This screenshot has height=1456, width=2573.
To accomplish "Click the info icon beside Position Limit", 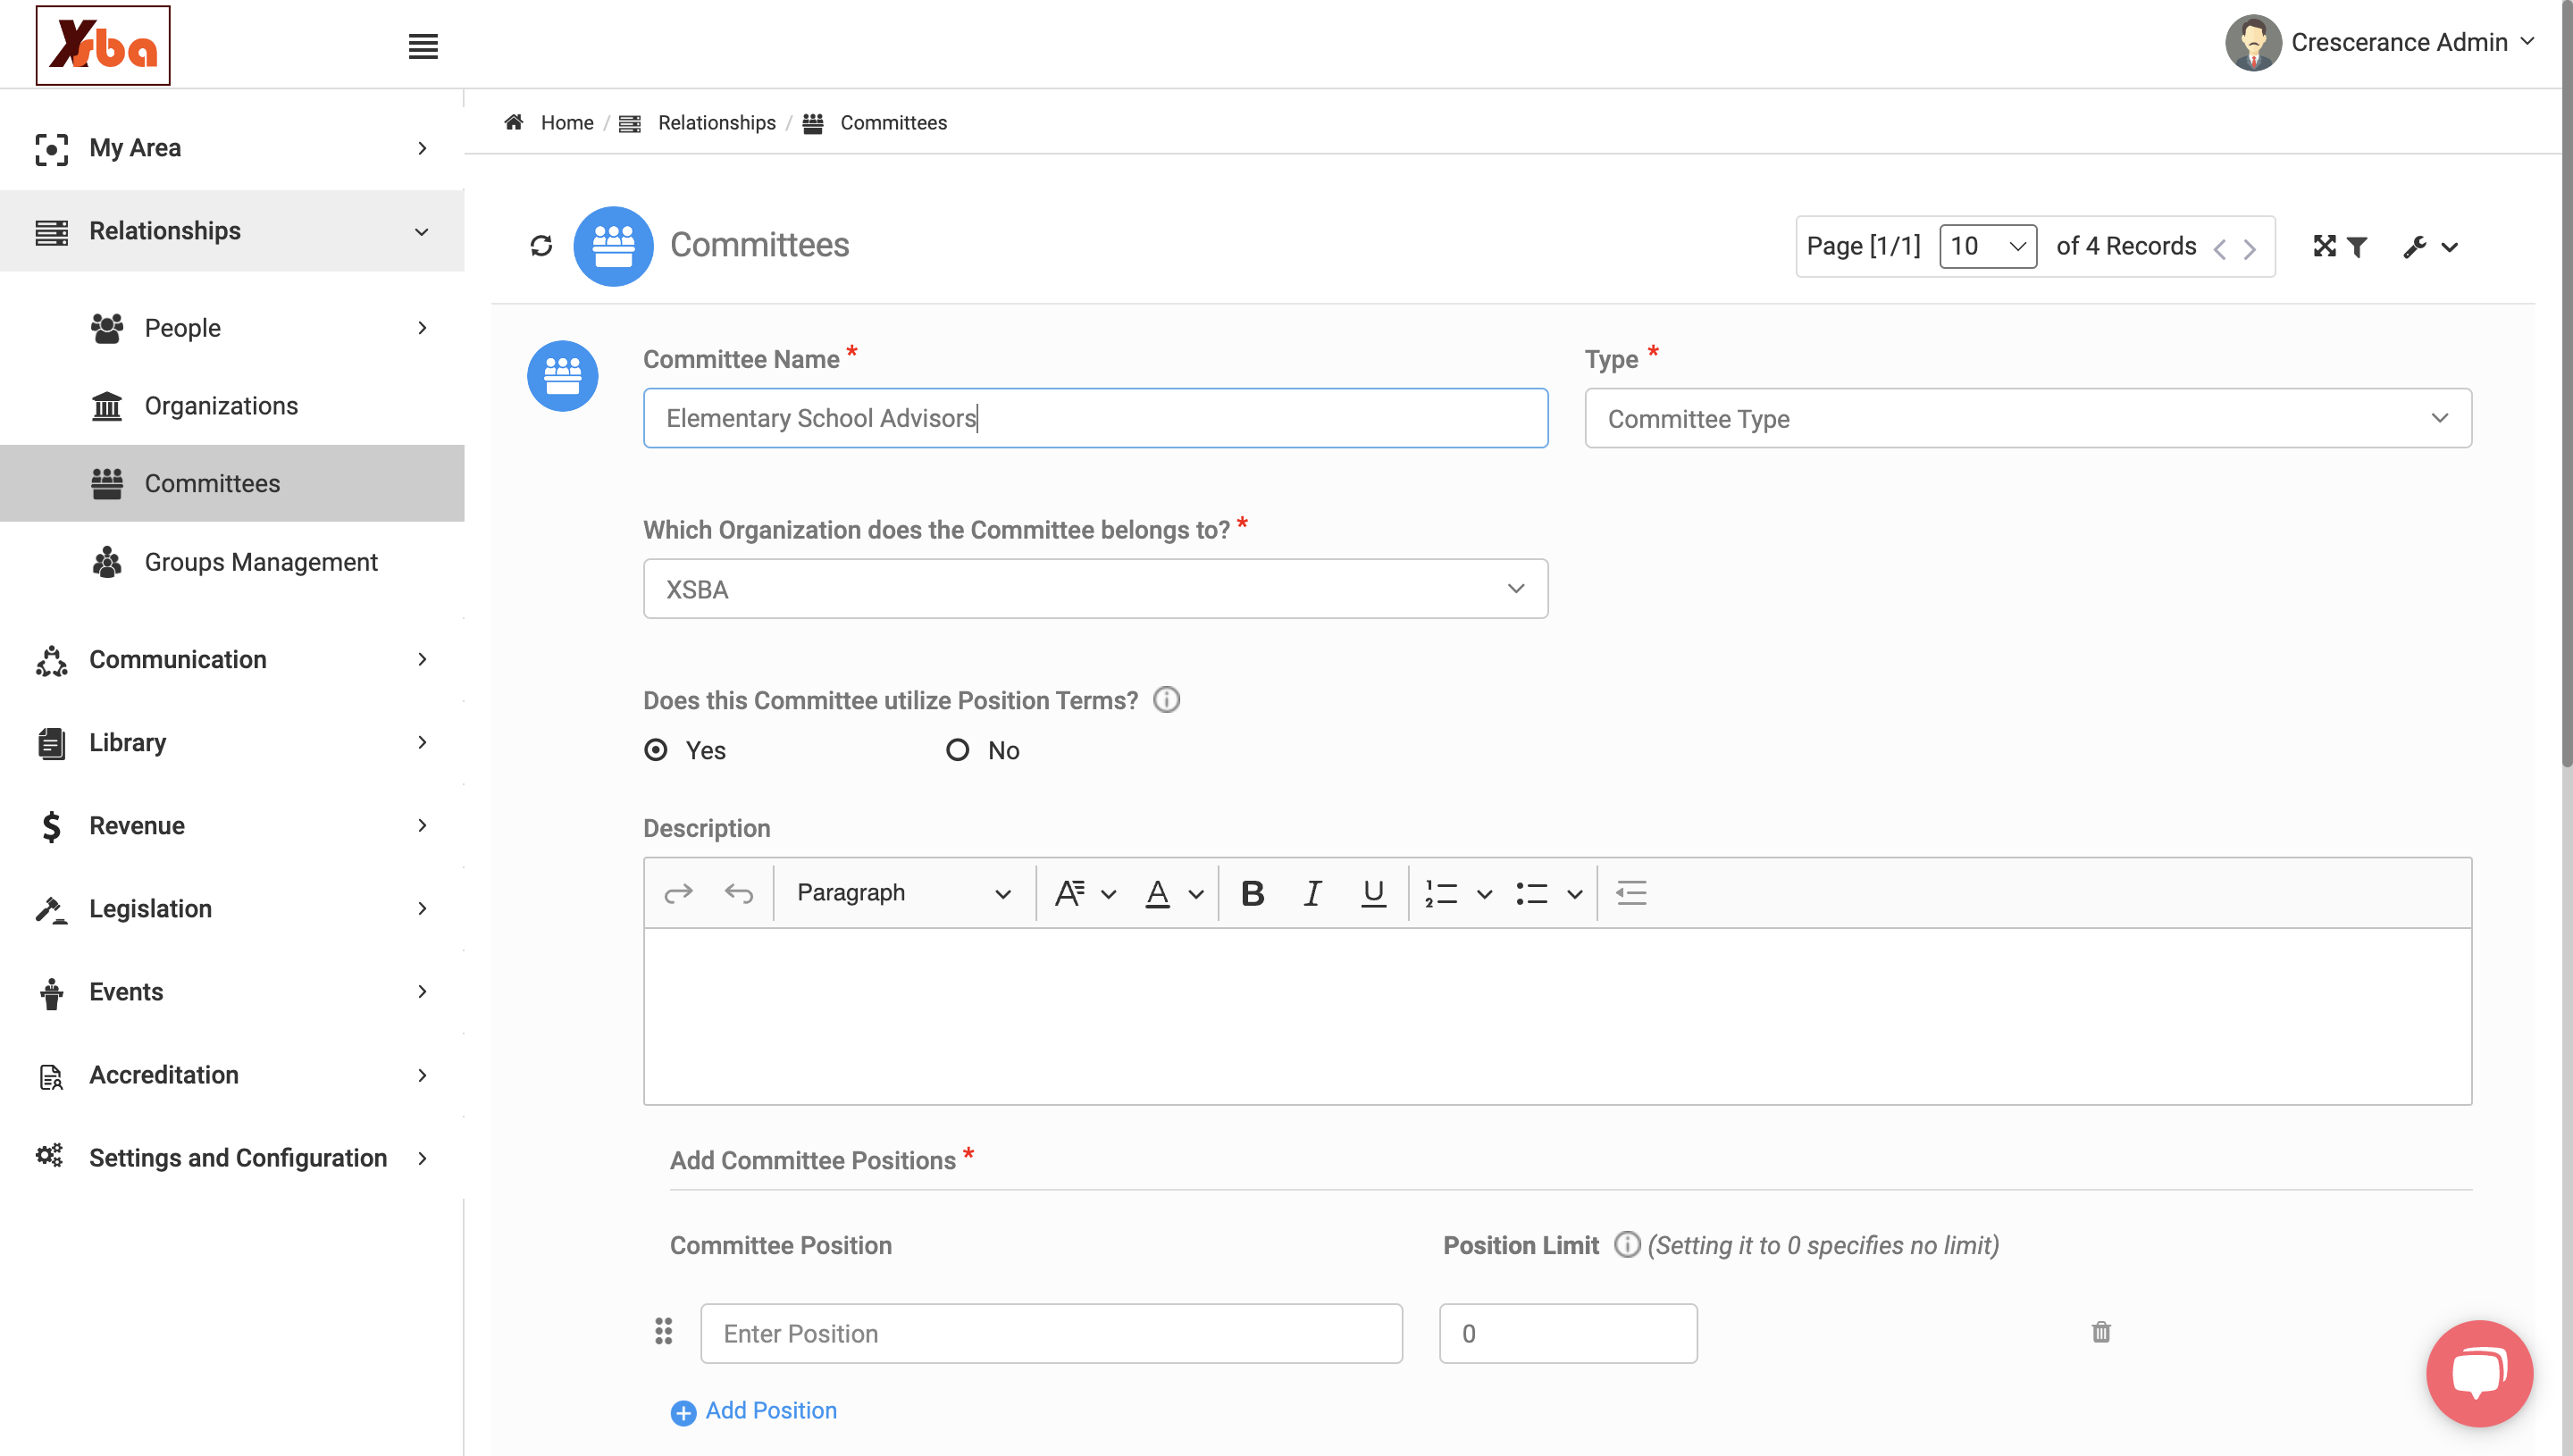I will [x=1627, y=1244].
